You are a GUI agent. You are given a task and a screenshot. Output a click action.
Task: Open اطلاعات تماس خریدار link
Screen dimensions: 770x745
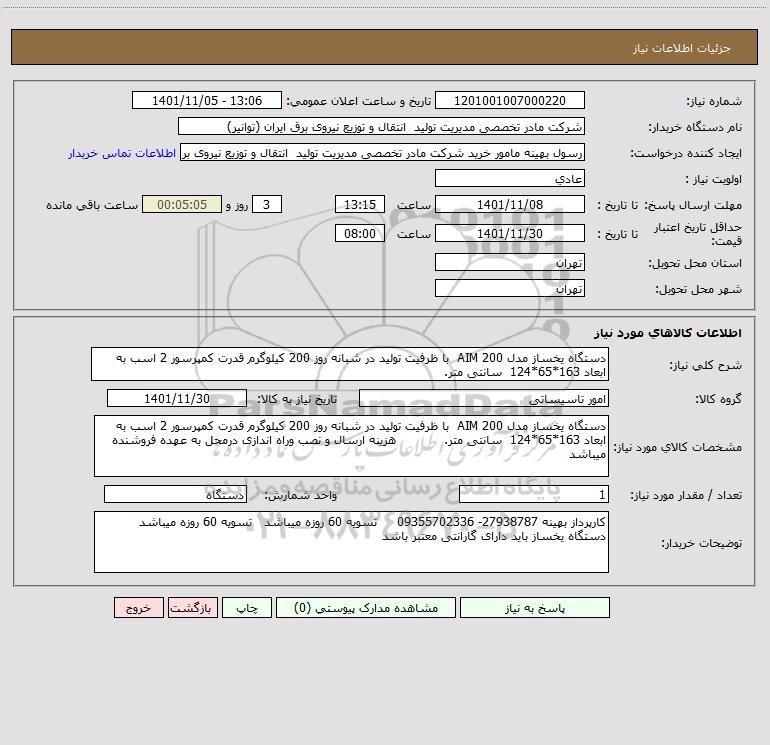(x=122, y=153)
